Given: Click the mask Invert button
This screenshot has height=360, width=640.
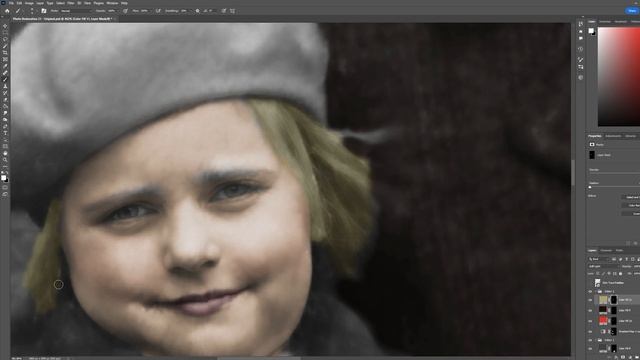Looking at the screenshot, I should click(x=631, y=213).
